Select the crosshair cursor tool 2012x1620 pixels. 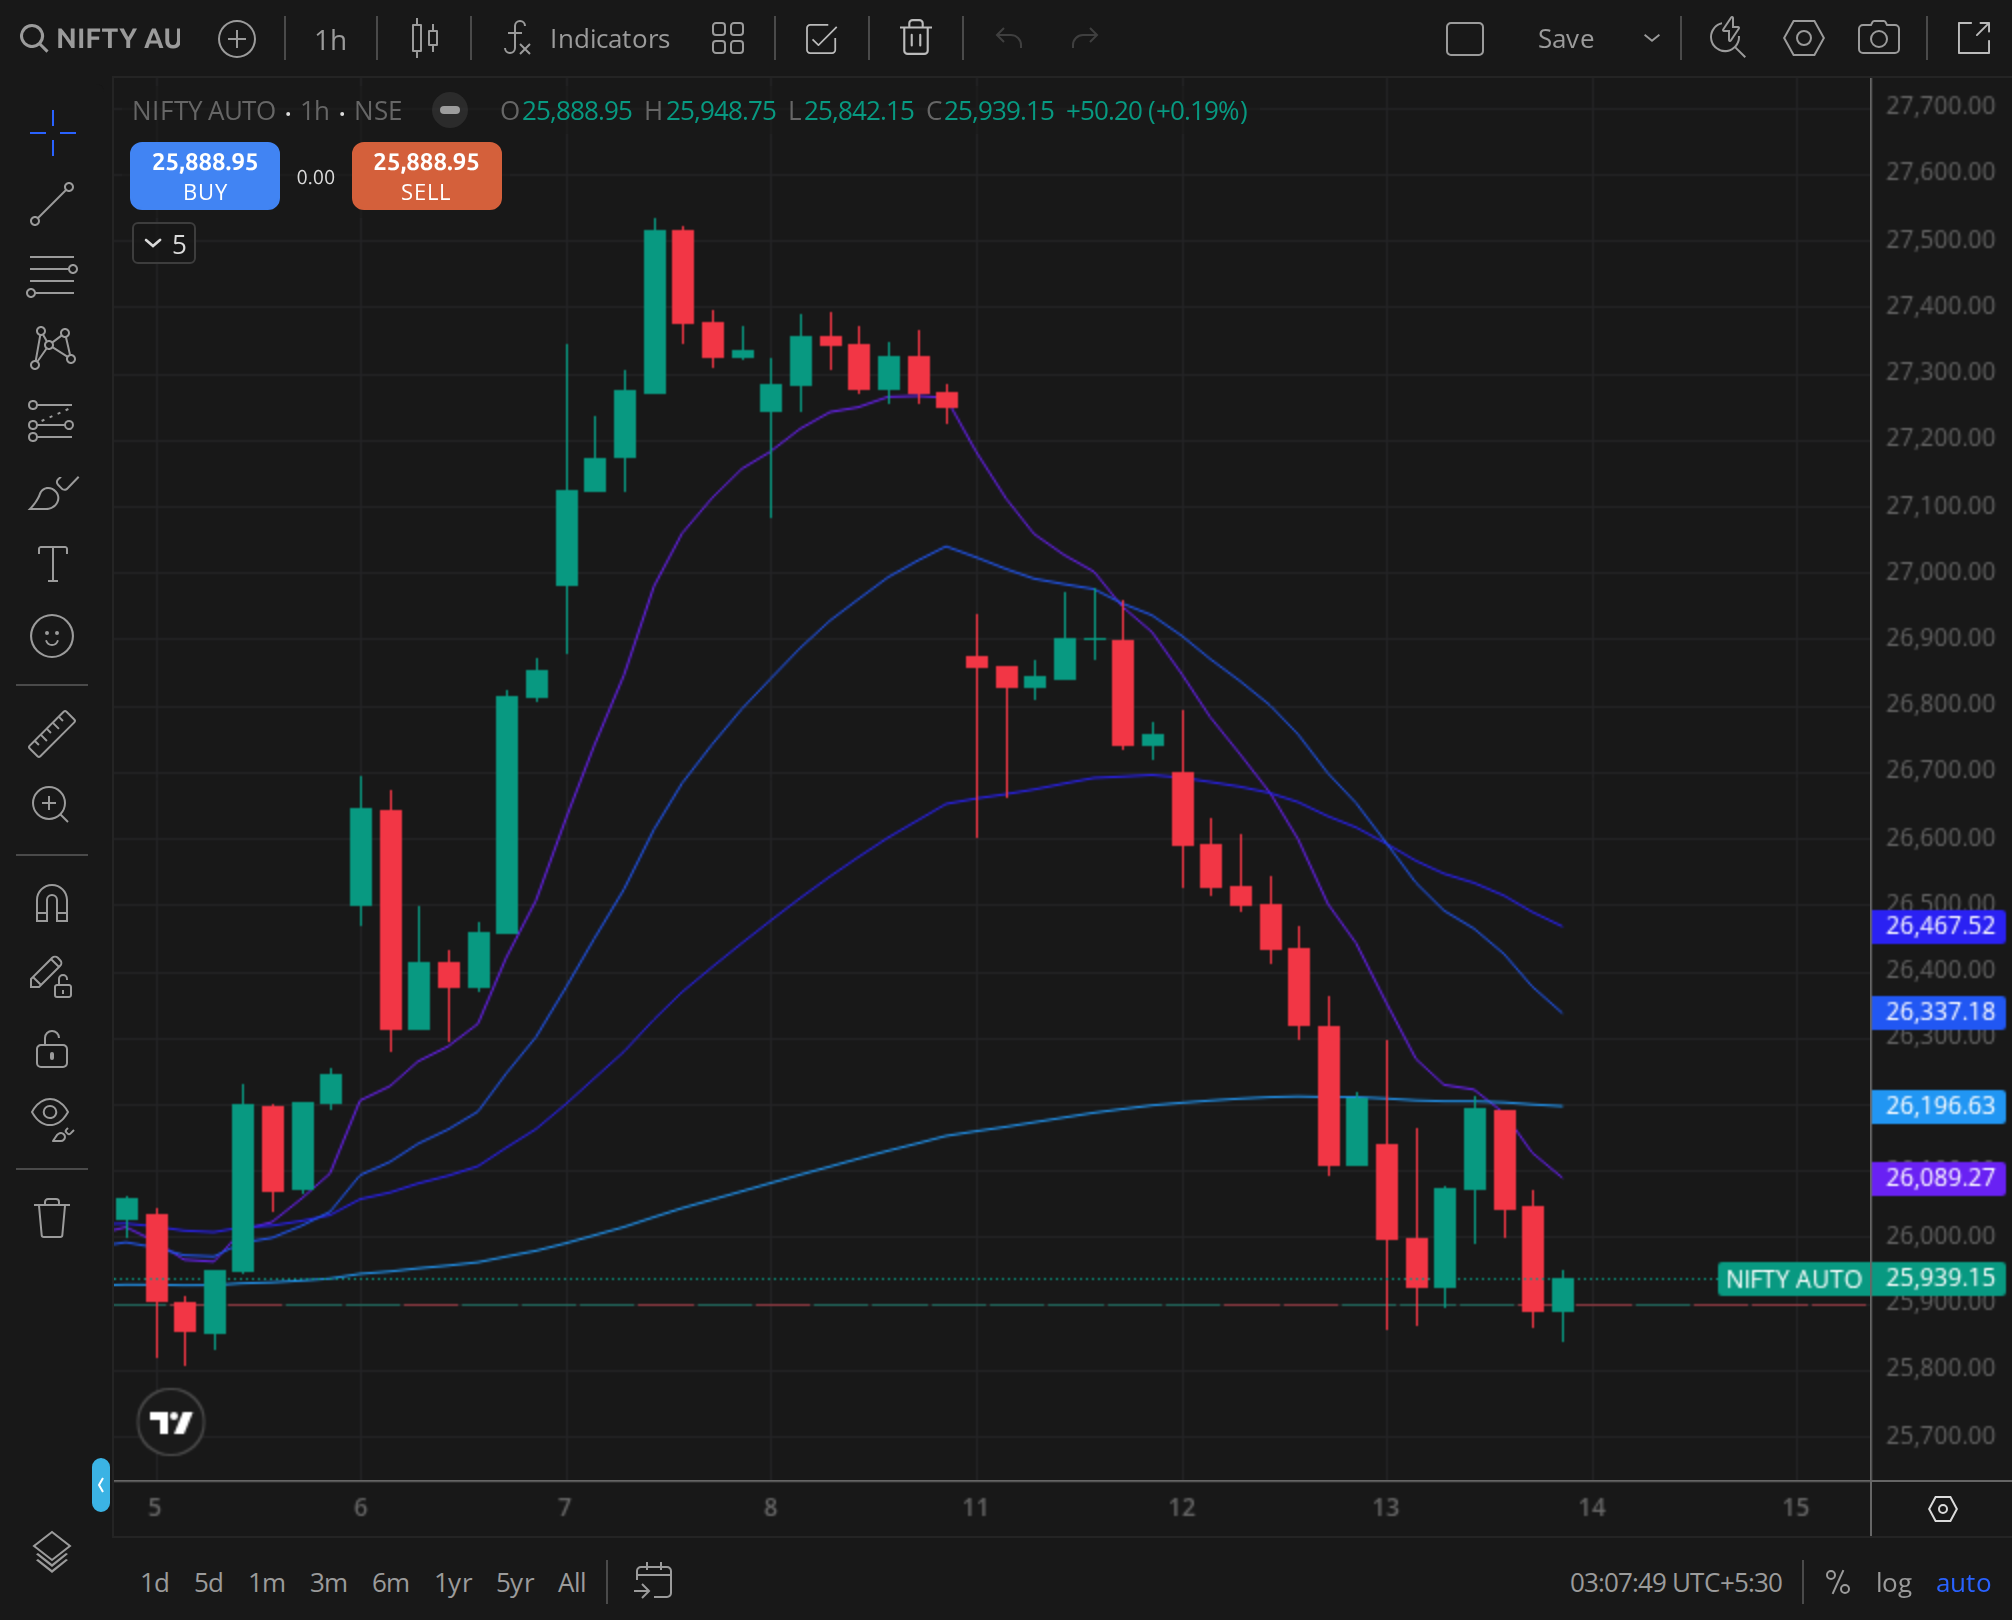[52, 132]
